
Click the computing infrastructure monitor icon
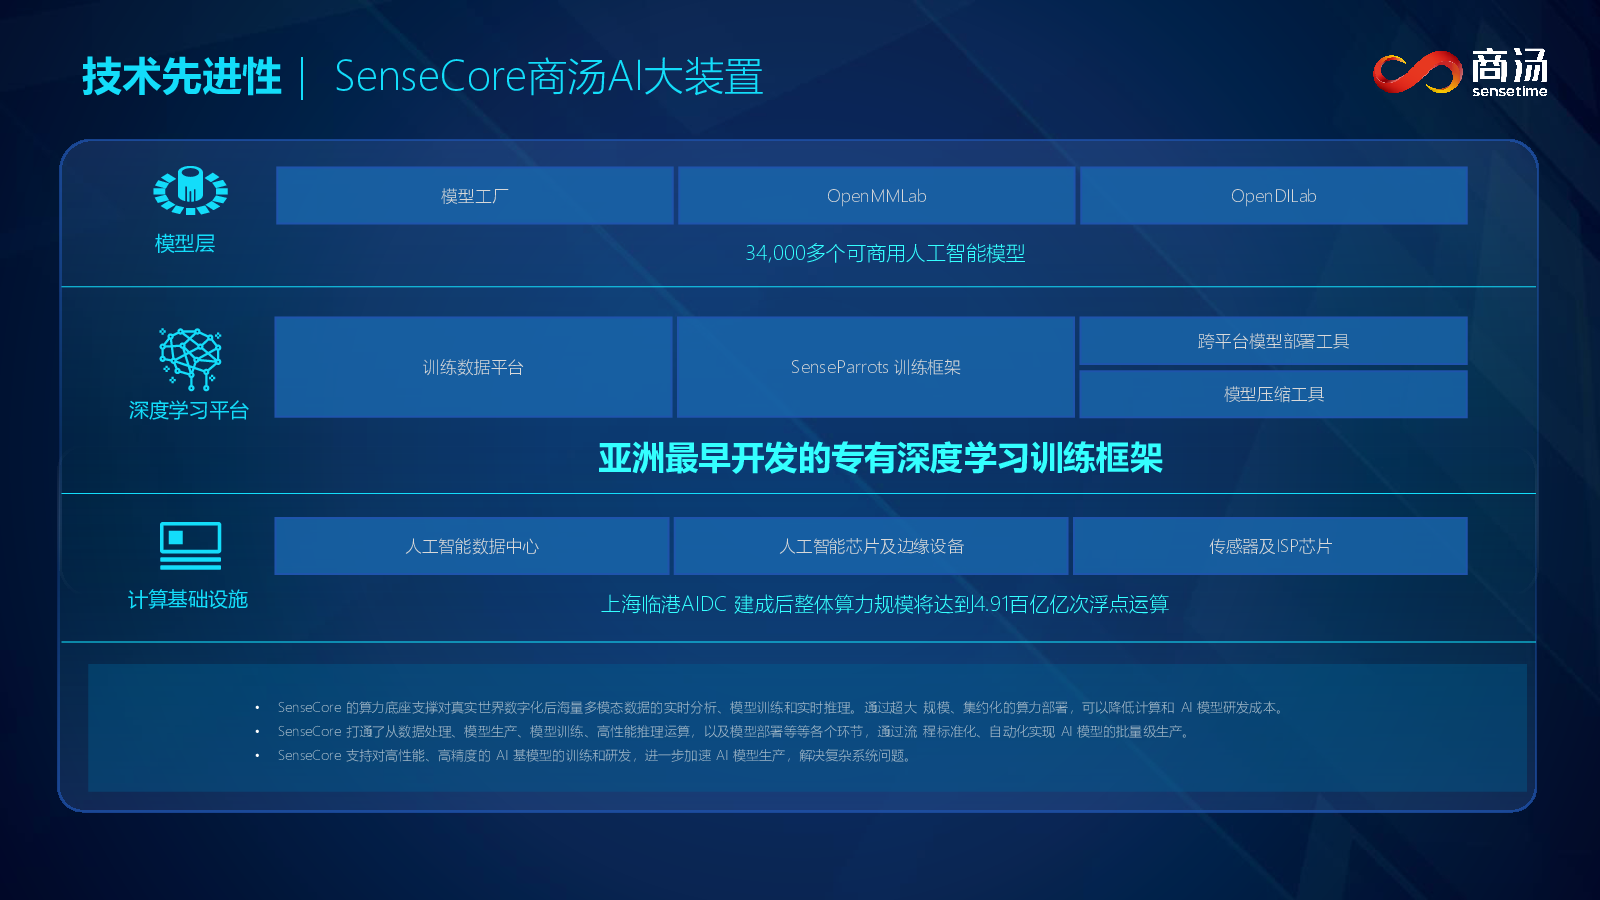pyautogui.click(x=191, y=546)
